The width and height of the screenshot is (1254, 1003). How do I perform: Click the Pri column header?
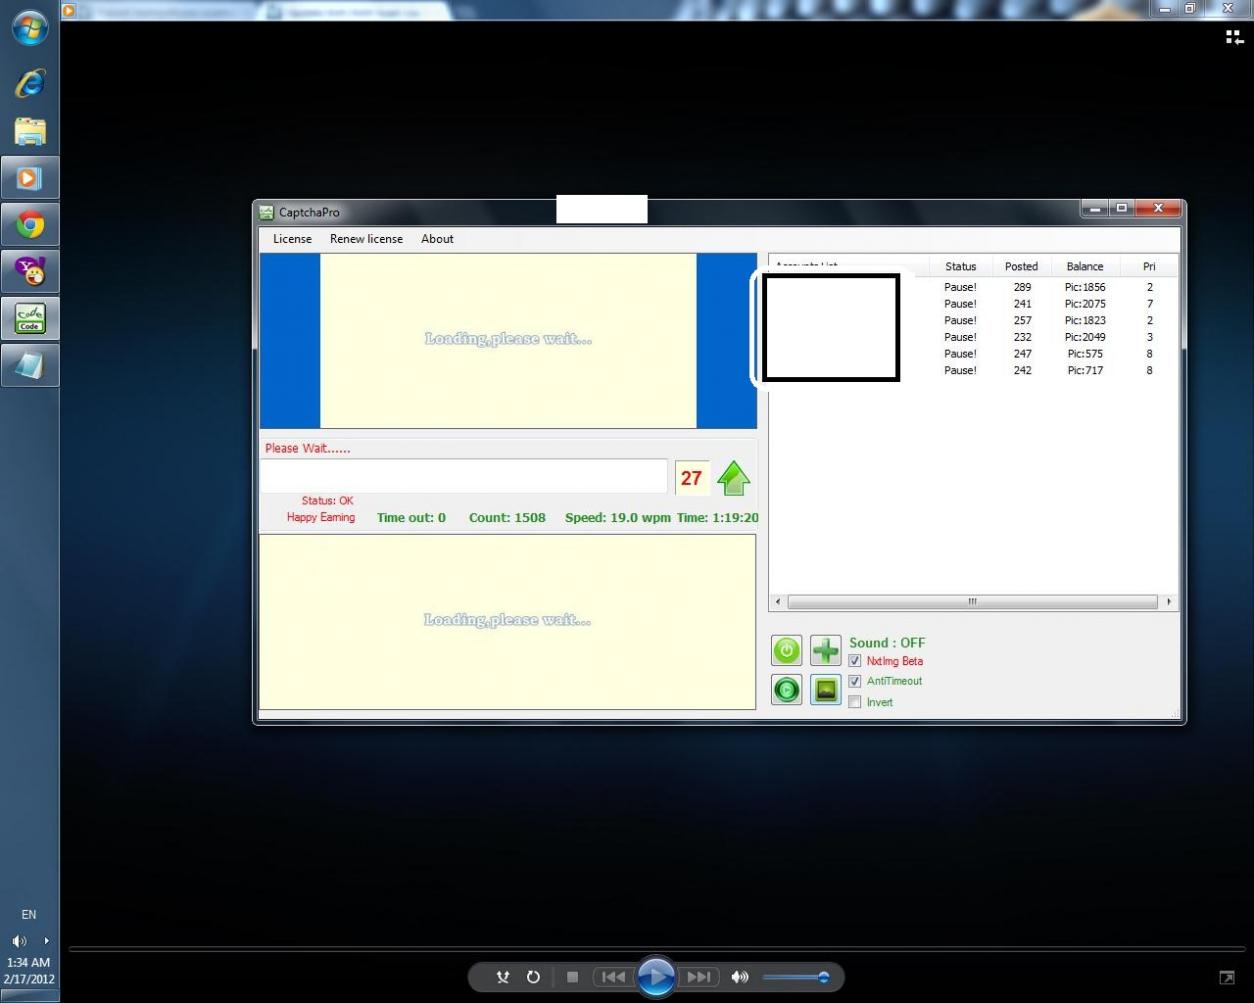pyautogui.click(x=1149, y=266)
